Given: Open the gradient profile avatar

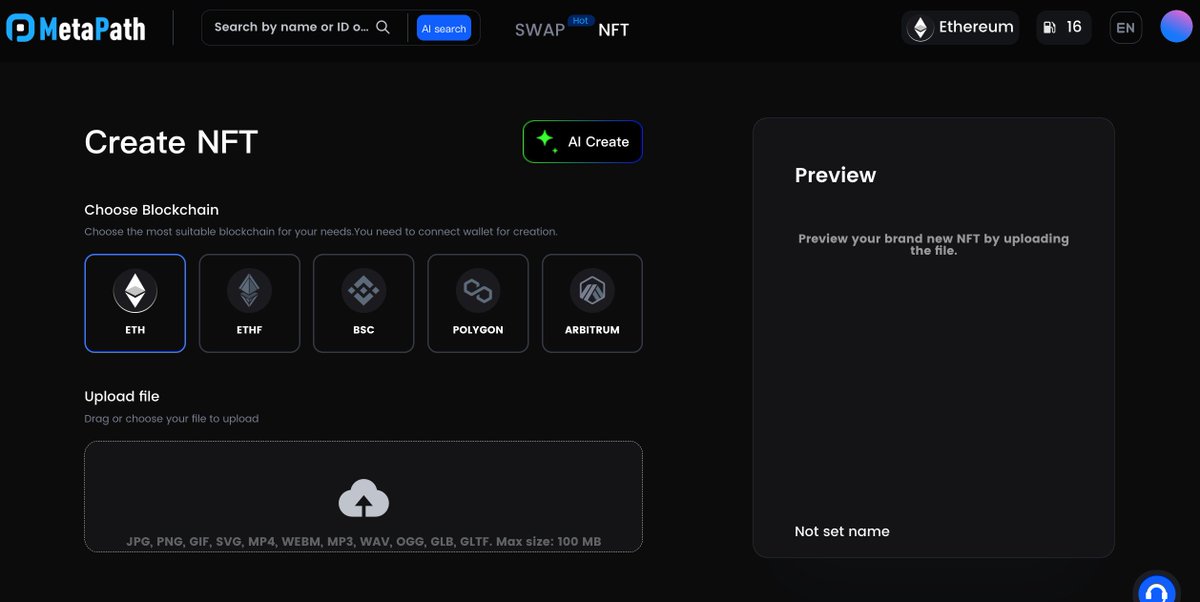Looking at the screenshot, I should point(1176,27).
